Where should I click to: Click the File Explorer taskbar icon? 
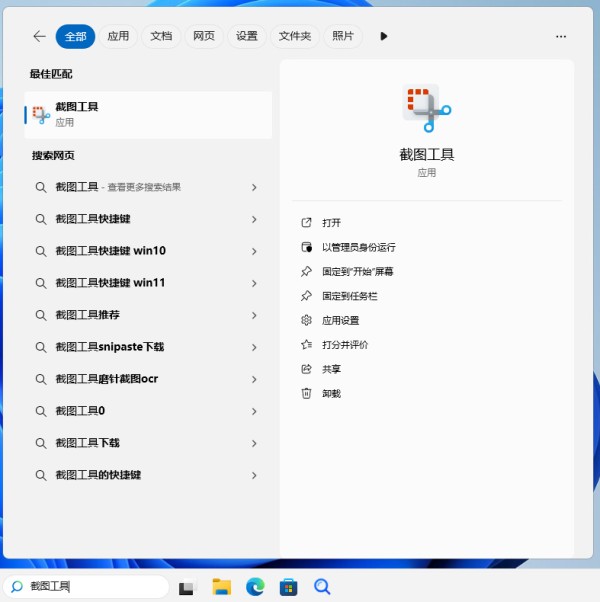[221, 587]
